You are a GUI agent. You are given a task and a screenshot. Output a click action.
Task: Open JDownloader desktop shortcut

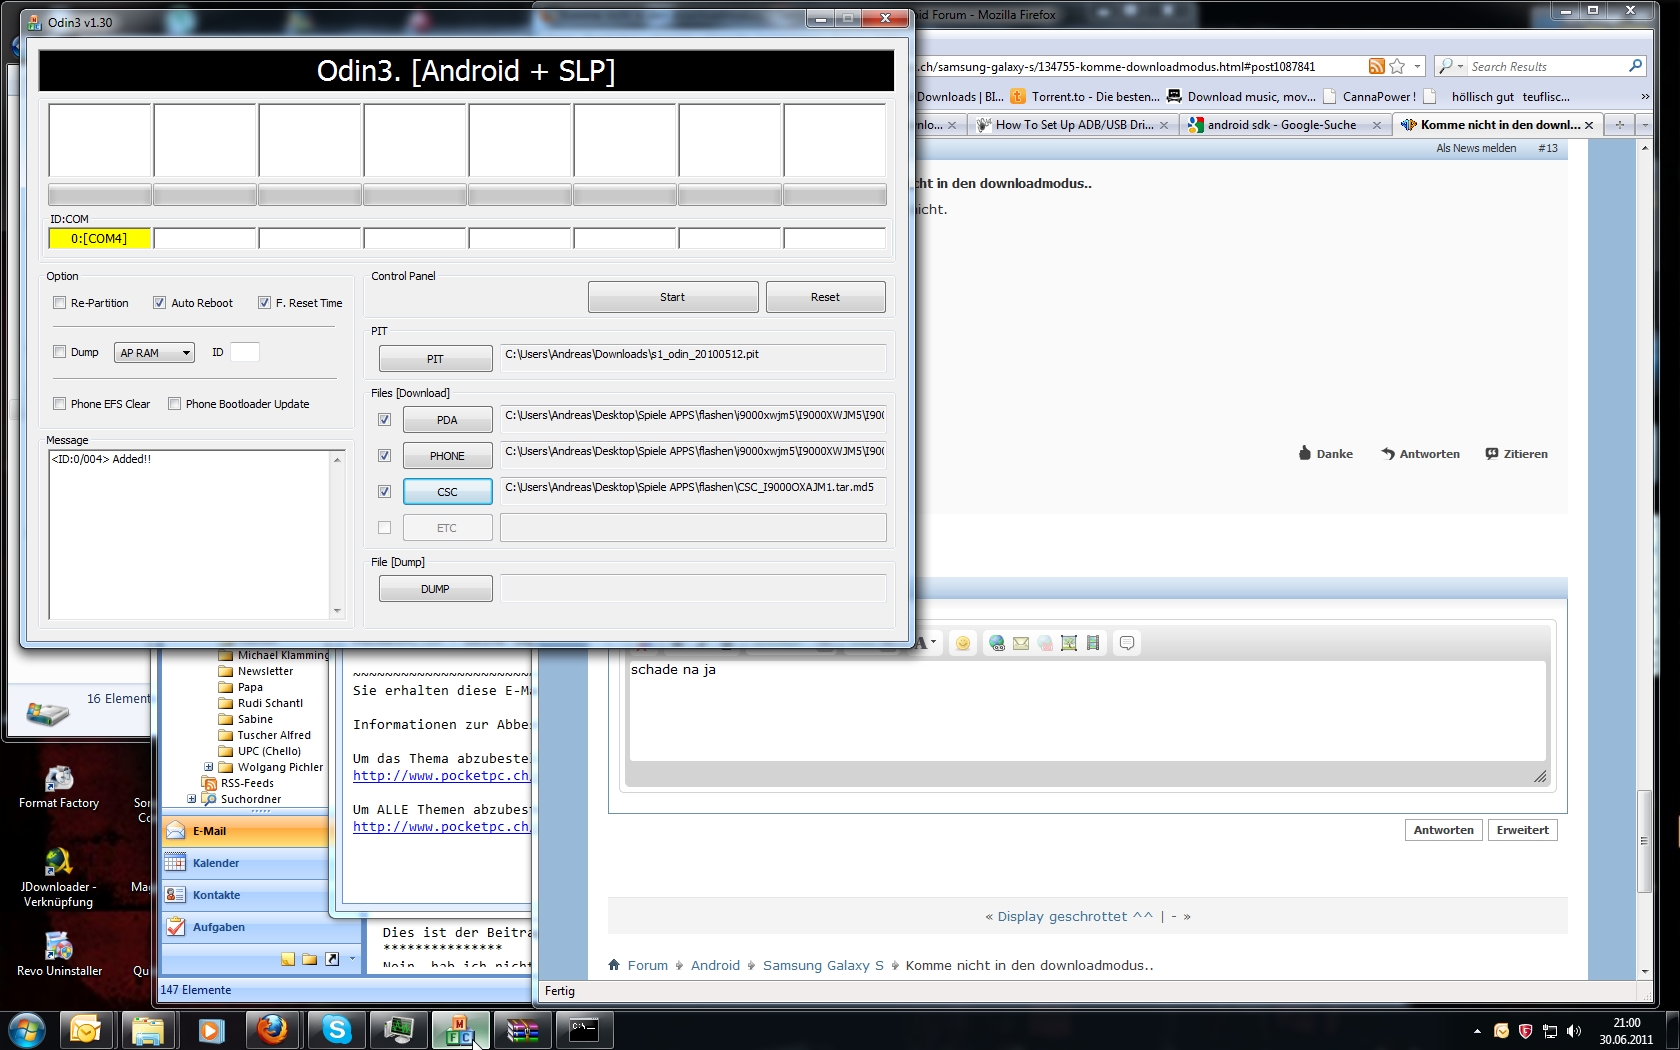tap(58, 878)
